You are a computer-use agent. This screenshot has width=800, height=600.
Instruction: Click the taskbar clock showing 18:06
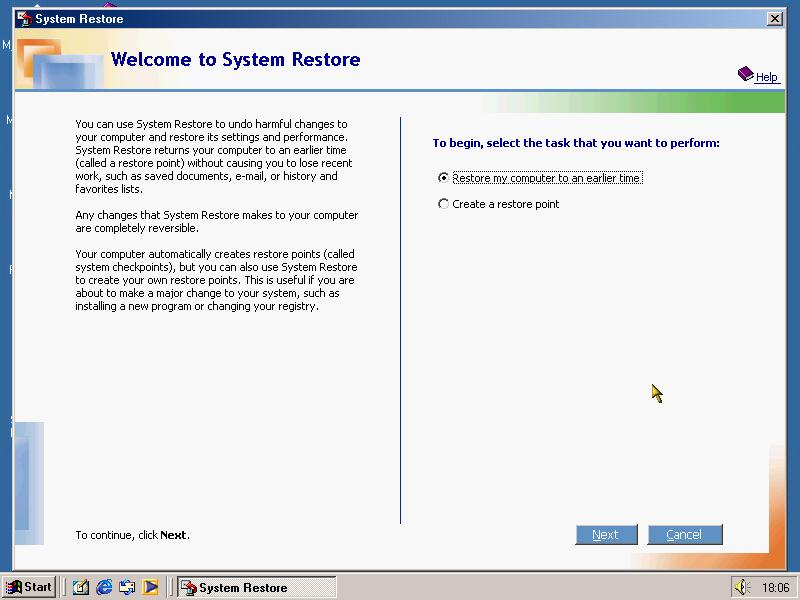pos(775,588)
